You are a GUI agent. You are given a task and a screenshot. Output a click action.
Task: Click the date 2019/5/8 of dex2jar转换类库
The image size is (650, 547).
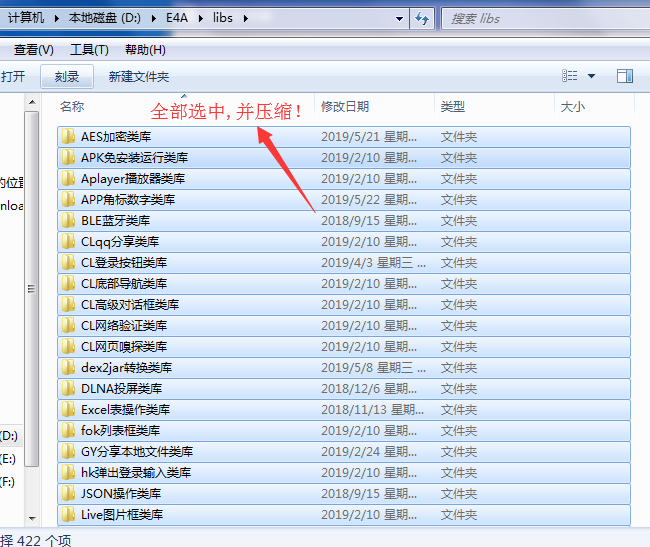(x=373, y=368)
